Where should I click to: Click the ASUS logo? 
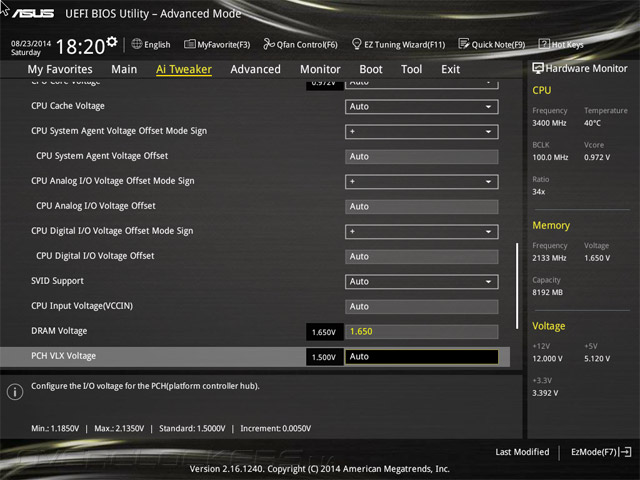(33, 14)
